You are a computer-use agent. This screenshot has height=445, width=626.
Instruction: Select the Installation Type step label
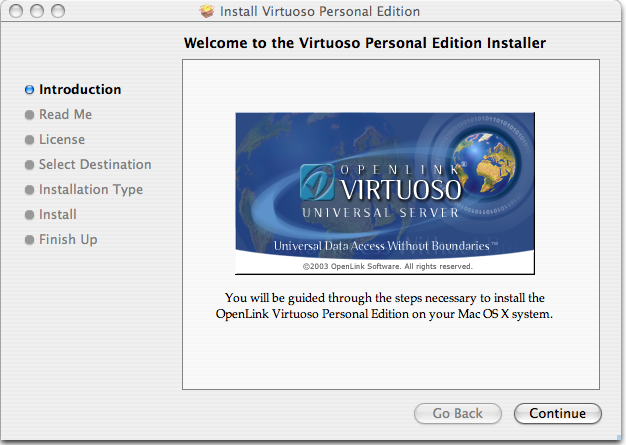(91, 190)
